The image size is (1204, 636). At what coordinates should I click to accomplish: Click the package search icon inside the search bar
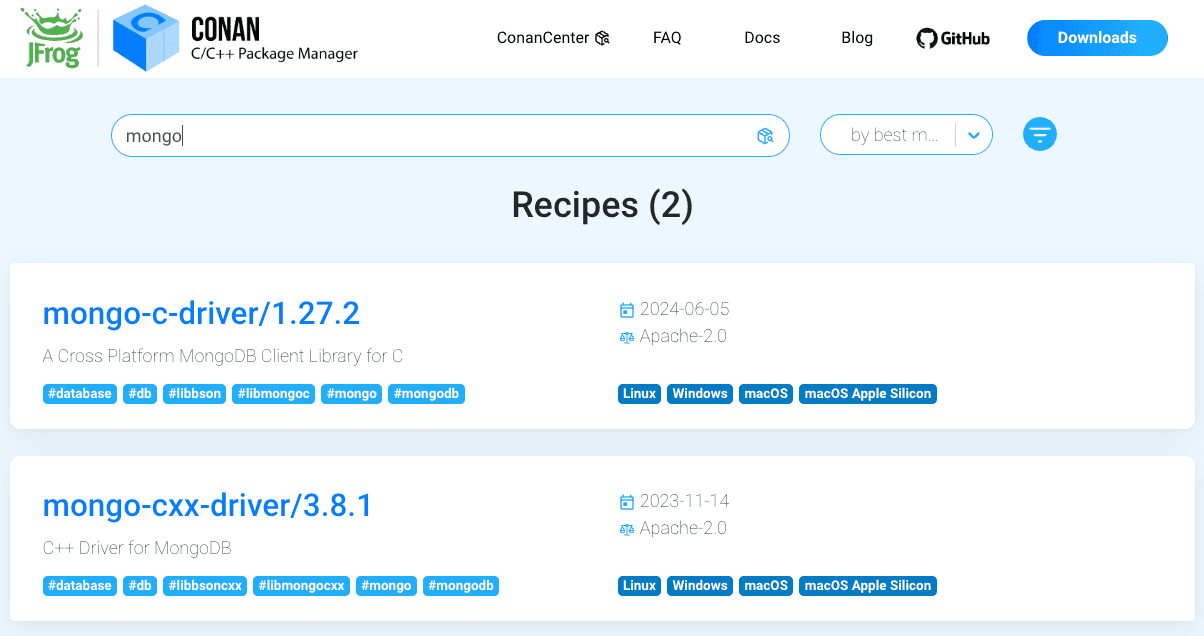765,135
